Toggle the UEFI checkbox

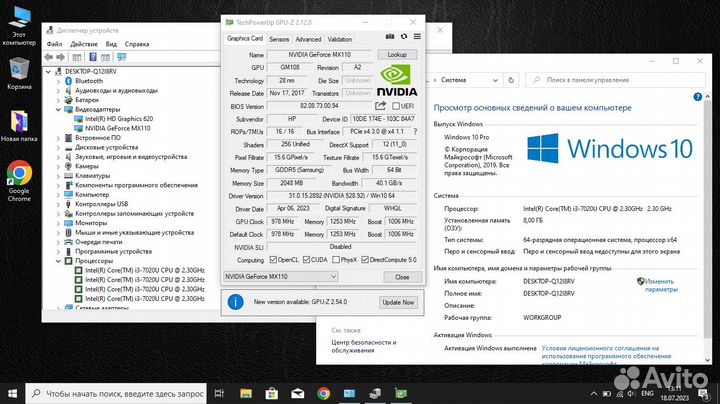point(396,106)
